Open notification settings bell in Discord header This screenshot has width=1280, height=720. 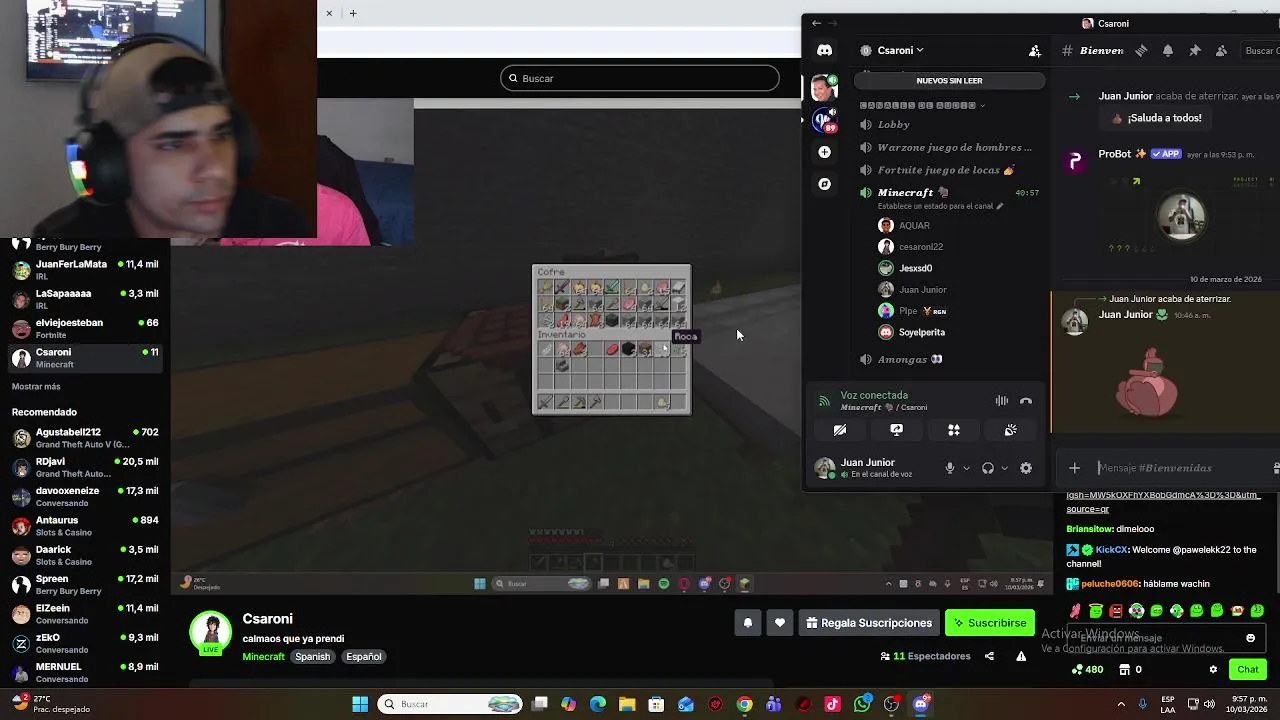point(1167,50)
